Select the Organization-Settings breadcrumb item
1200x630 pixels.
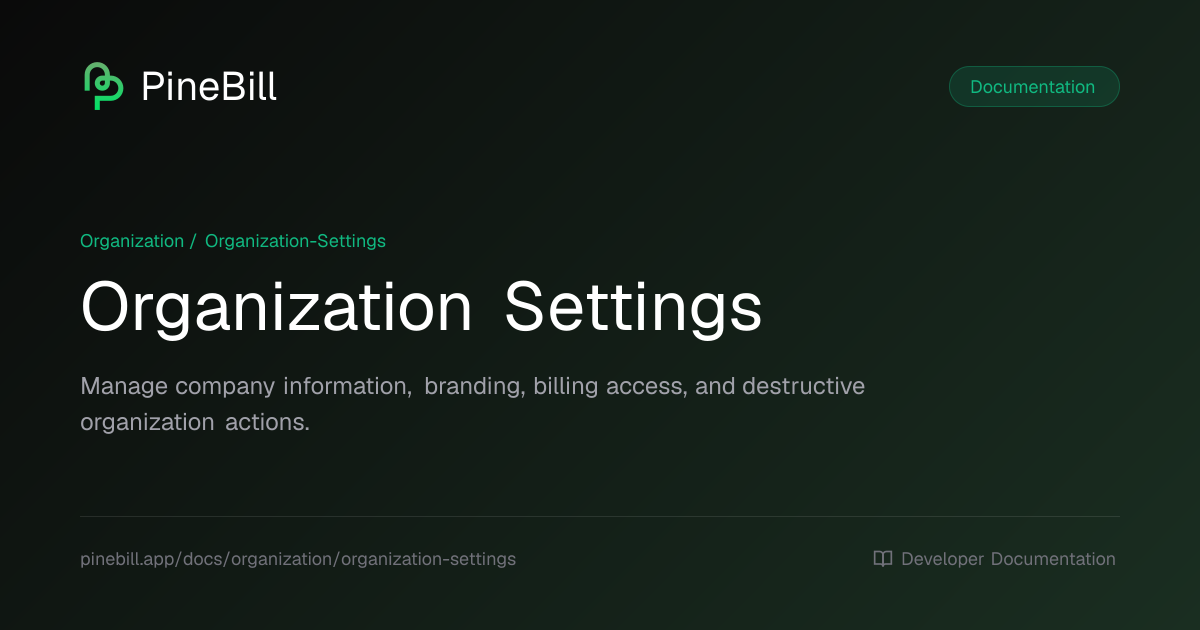295,241
